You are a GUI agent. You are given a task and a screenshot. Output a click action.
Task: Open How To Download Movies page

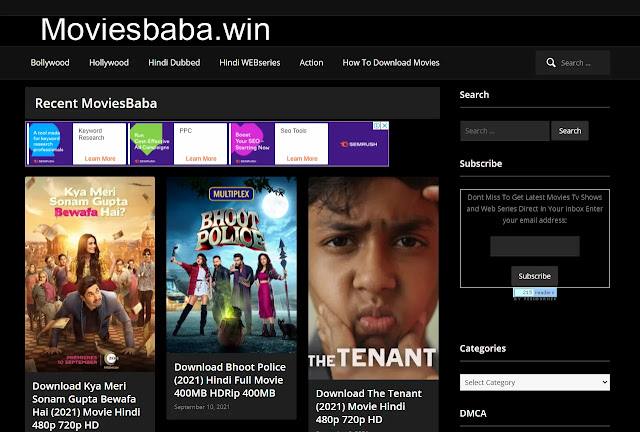pyautogui.click(x=391, y=62)
